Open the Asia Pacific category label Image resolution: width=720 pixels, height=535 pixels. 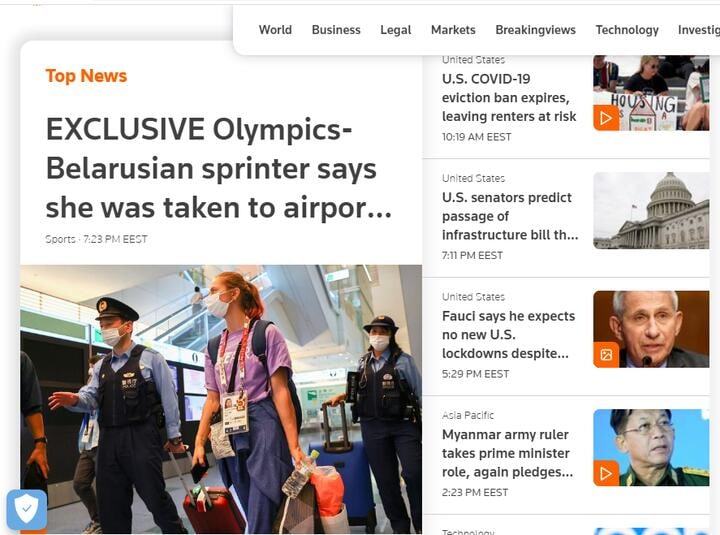click(x=468, y=415)
